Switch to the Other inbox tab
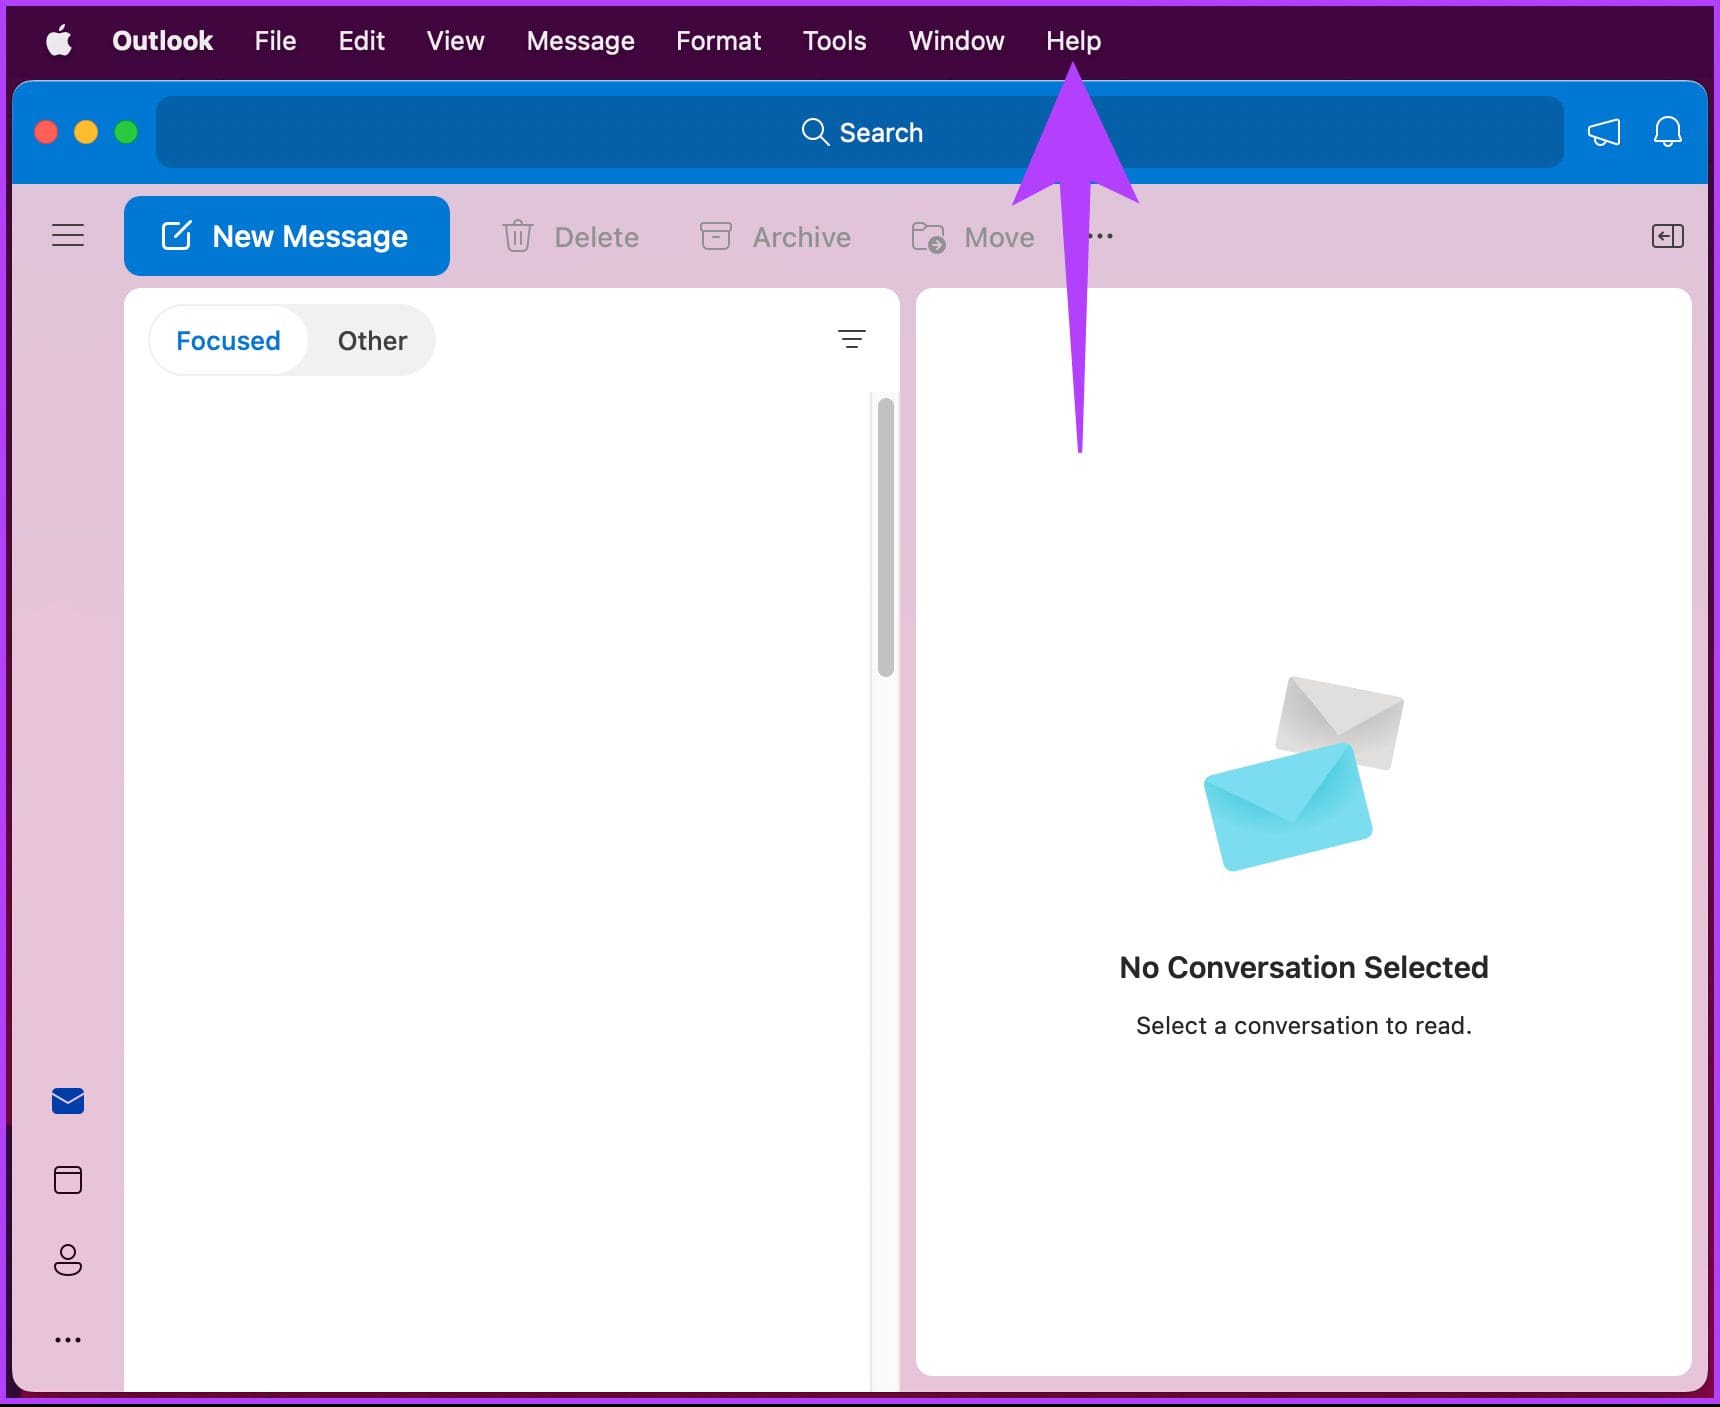The height and width of the screenshot is (1407, 1720). (372, 340)
